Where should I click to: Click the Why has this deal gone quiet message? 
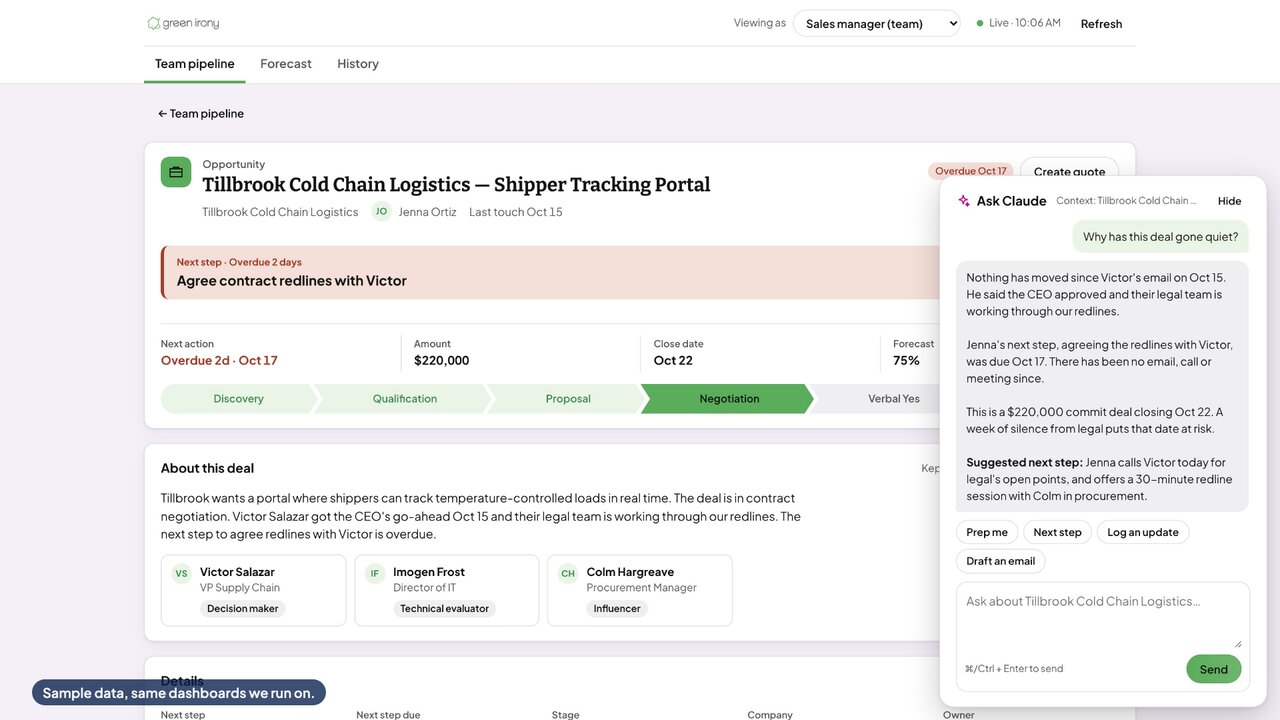click(x=1161, y=237)
